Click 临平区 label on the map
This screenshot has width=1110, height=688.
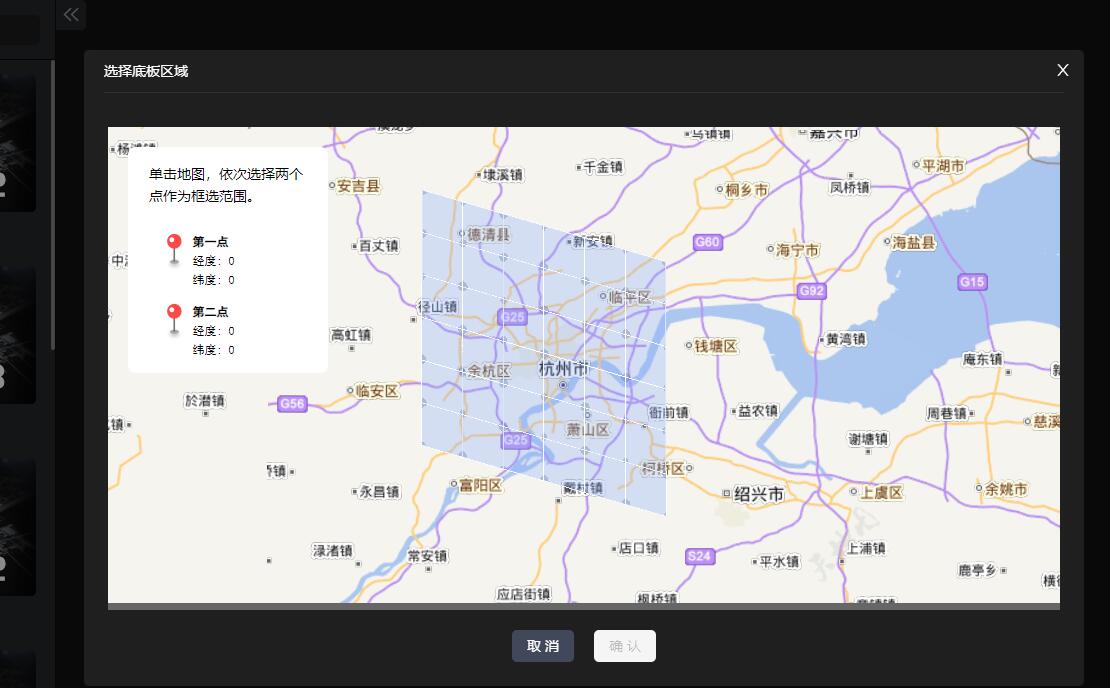point(630,297)
